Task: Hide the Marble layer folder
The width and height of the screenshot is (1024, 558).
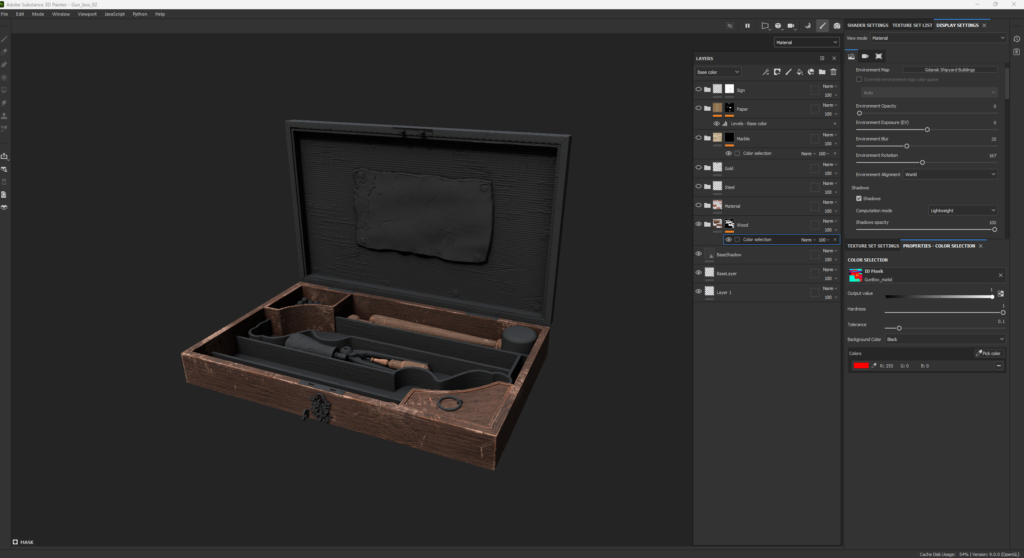Action: pos(698,138)
